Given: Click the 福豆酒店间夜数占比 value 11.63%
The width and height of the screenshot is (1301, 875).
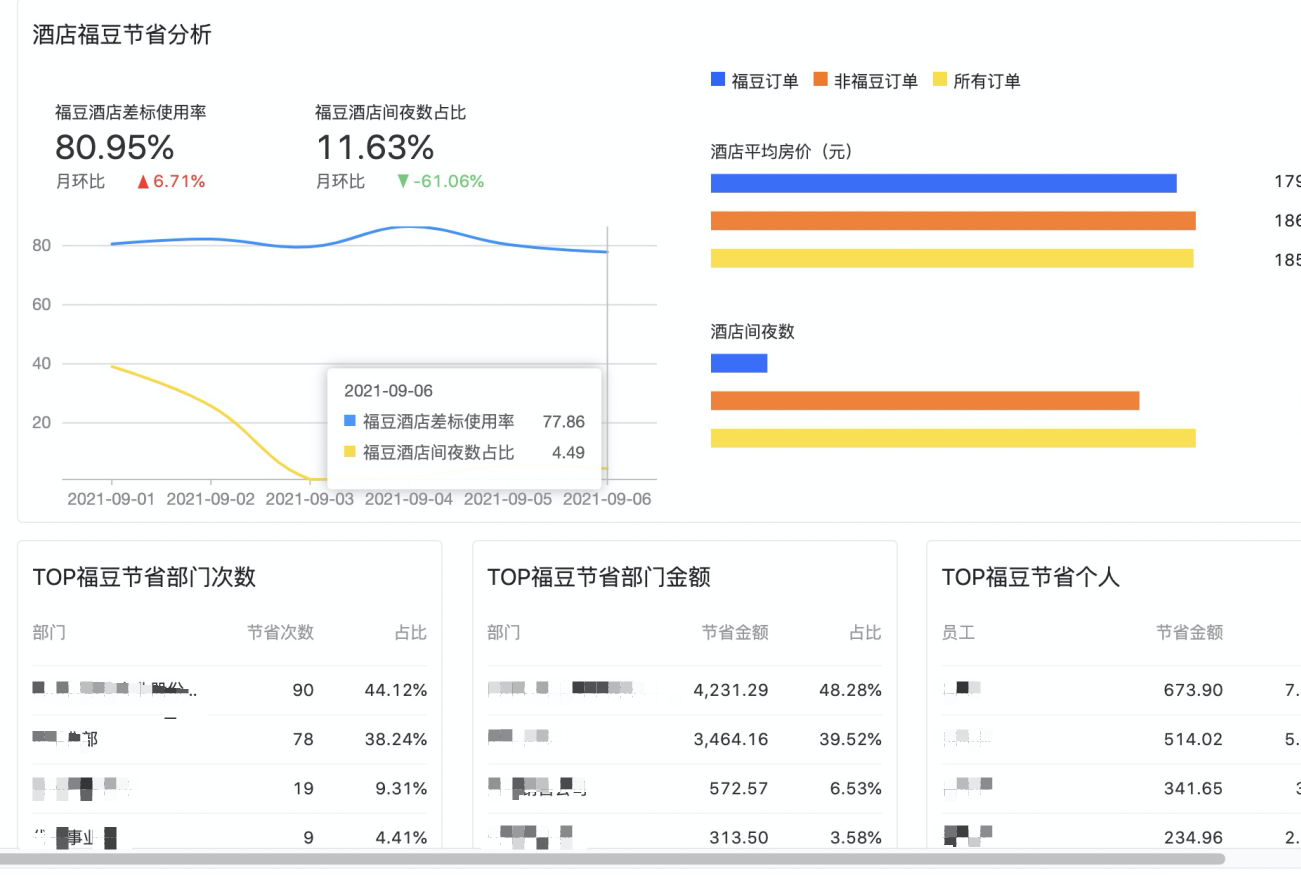Looking at the screenshot, I should pyautogui.click(x=375, y=148).
